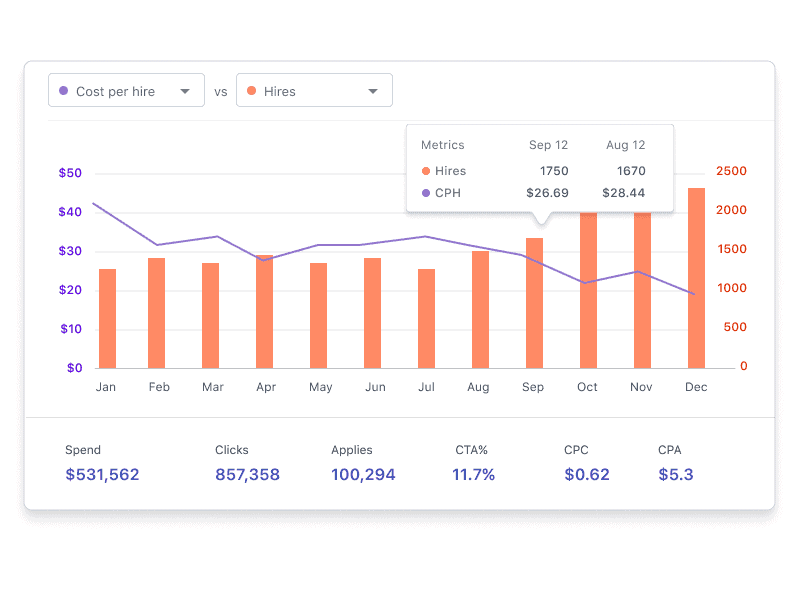
Task: Select the December hires bar
Action: [696, 278]
